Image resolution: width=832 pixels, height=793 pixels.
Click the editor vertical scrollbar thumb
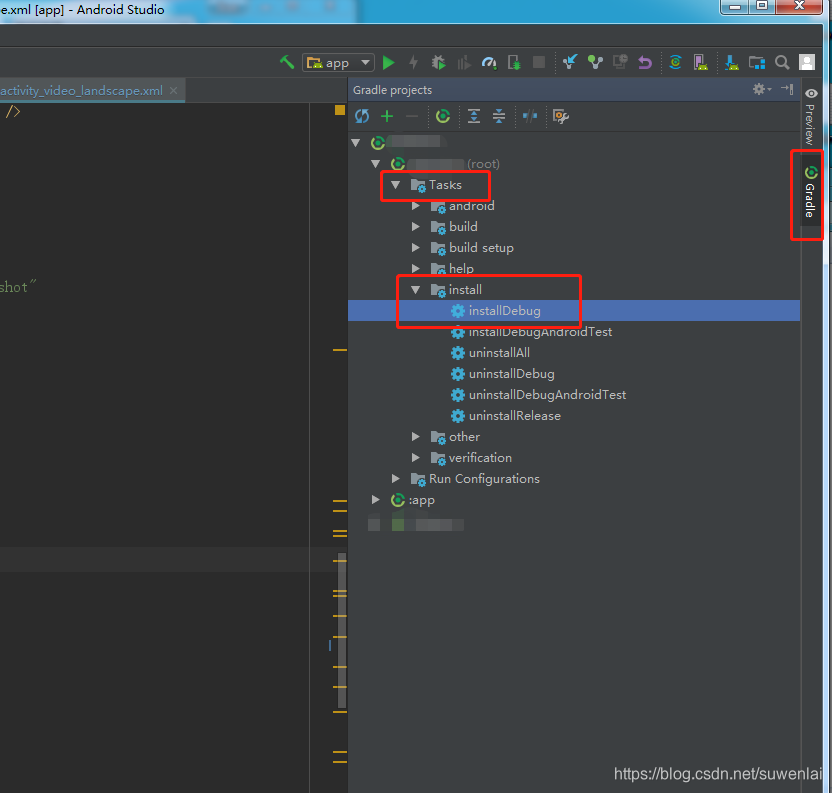point(342,630)
